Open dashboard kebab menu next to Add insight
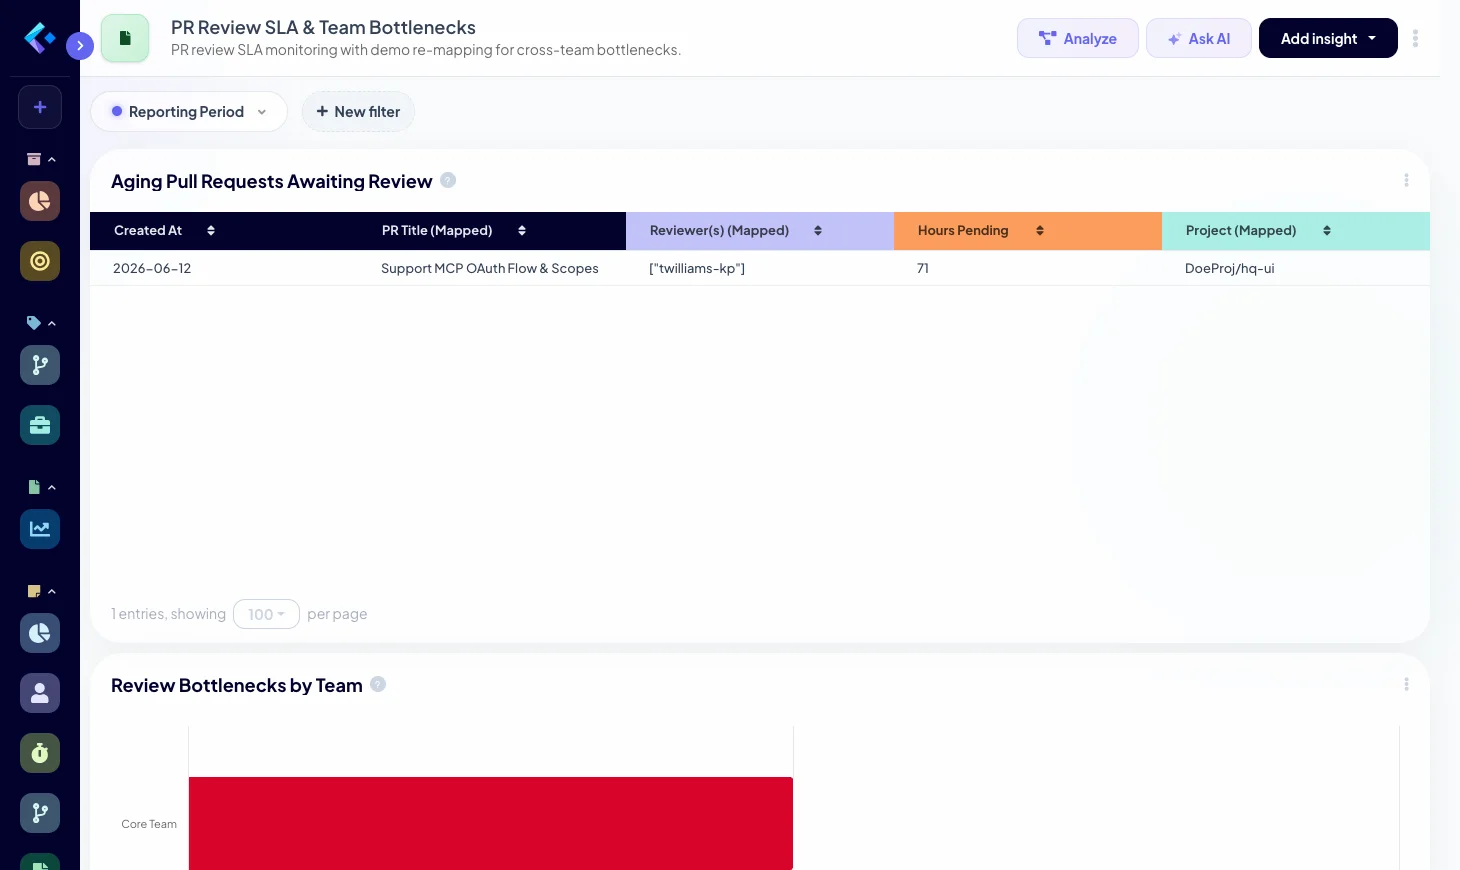1460x870 pixels. tap(1415, 38)
